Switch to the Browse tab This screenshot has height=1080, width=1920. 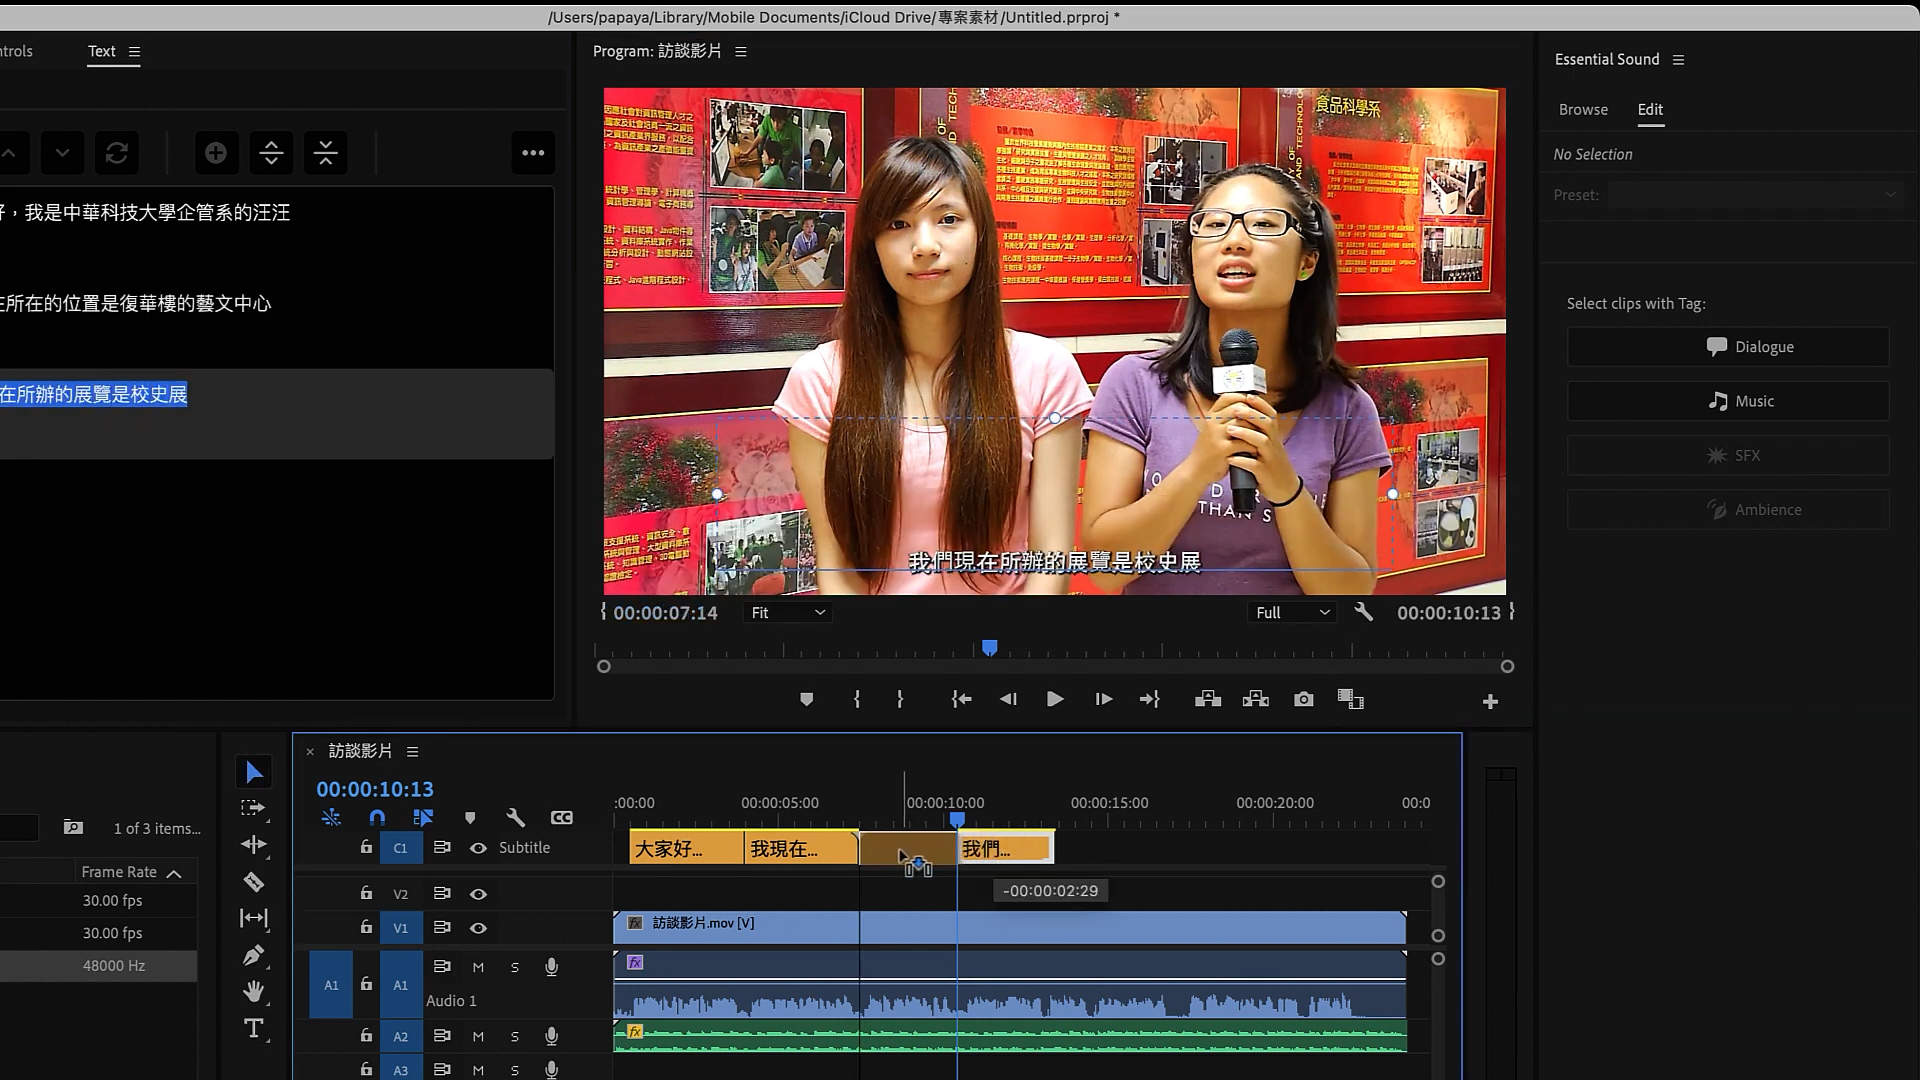coord(1583,110)
